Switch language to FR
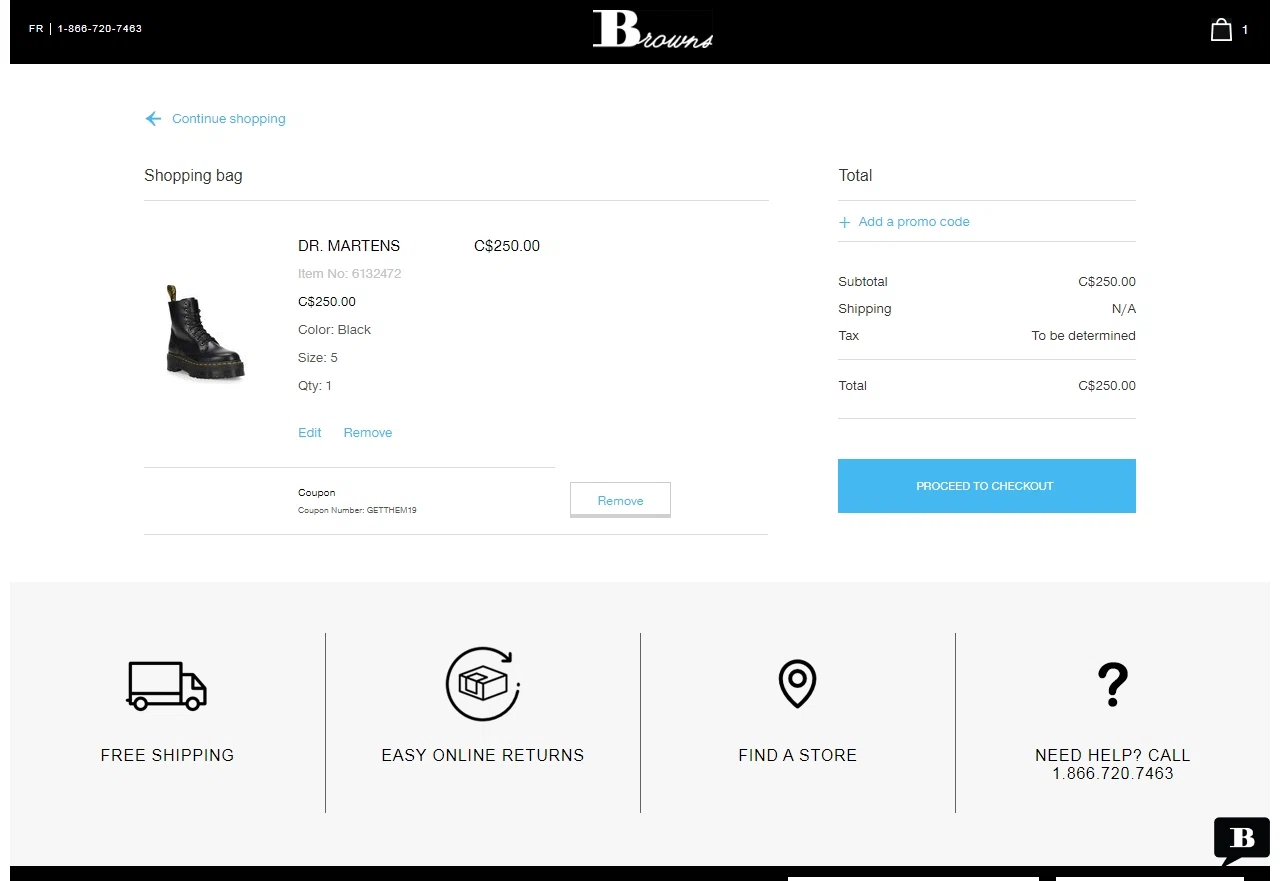 coord(36,29)
